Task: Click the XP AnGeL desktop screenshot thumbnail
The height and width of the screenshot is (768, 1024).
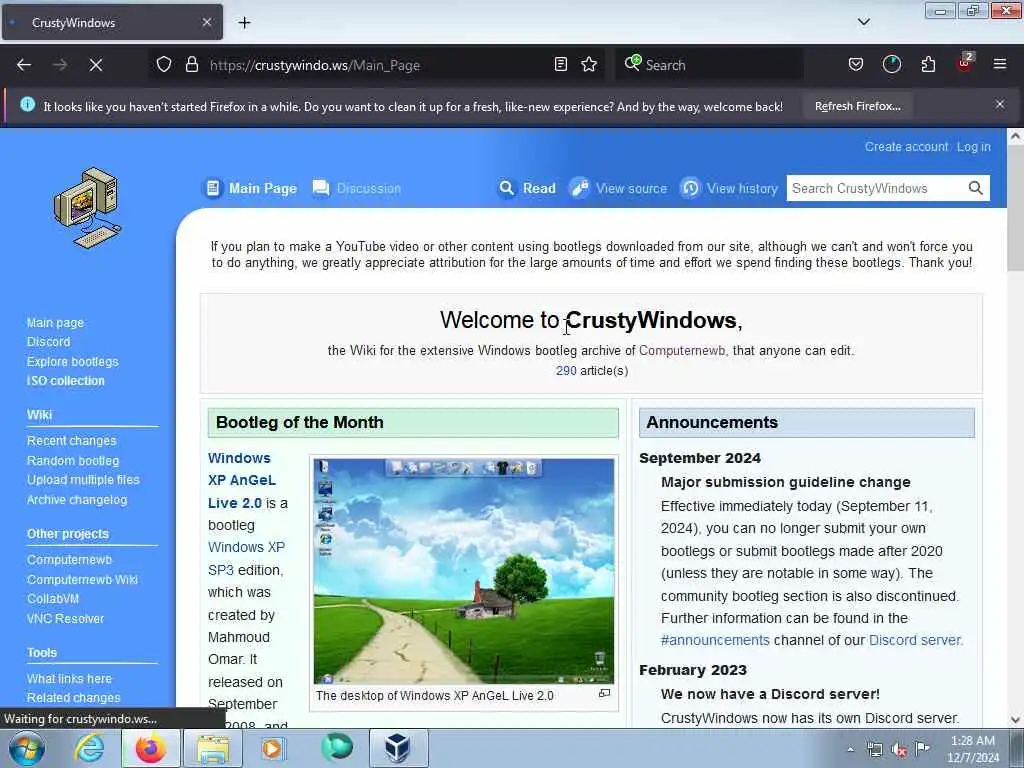Action: click(464, 571)
